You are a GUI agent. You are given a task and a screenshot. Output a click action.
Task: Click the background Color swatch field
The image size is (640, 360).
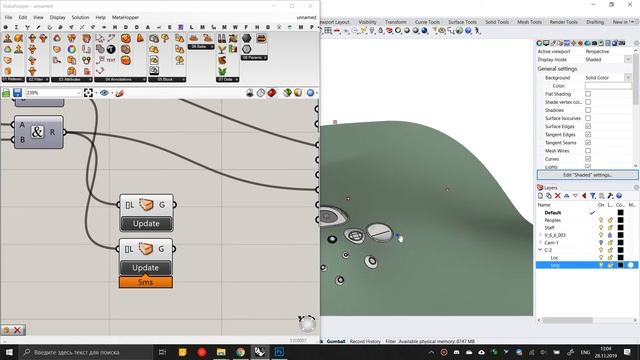click(608, 86)
